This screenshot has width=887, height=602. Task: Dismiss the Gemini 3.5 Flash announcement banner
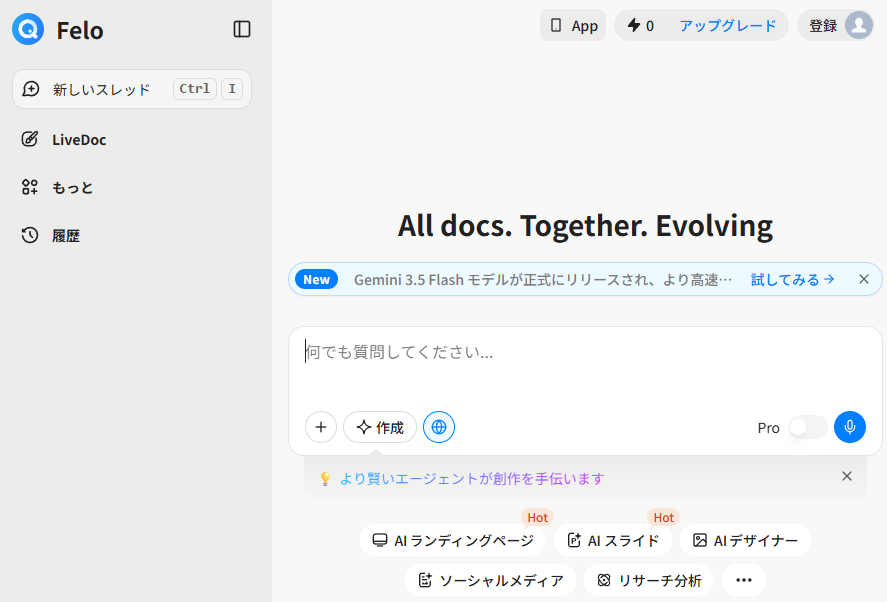(864, 279)
